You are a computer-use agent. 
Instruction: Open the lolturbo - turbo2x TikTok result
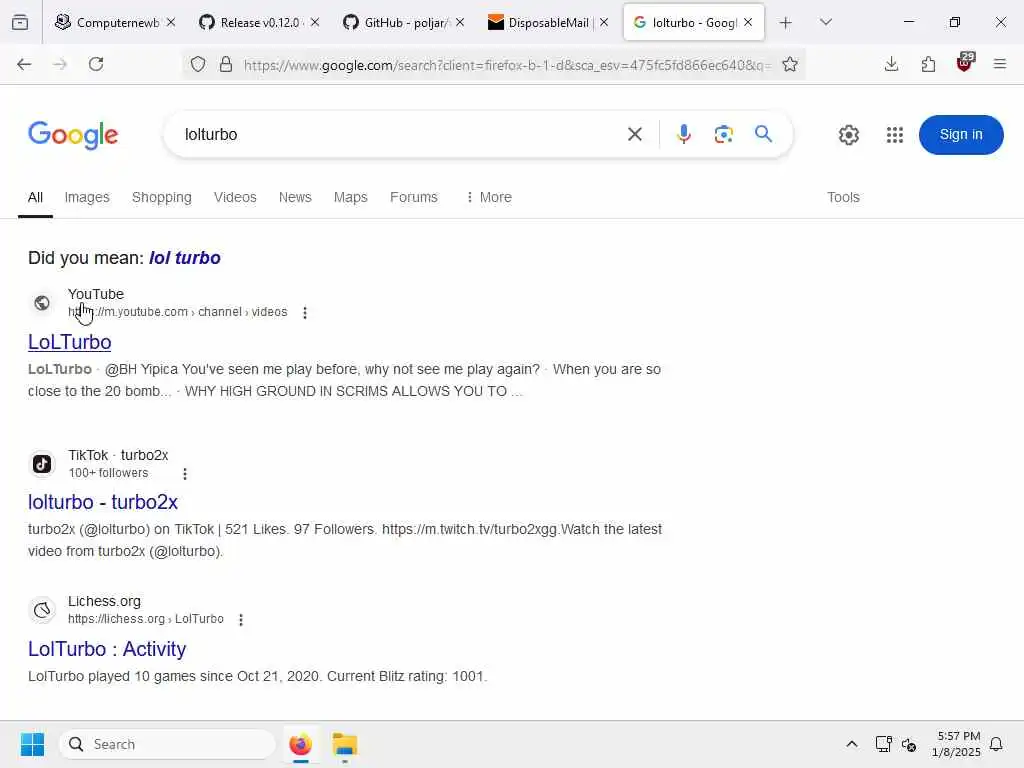pyautogui.click(x=103, y=502)
